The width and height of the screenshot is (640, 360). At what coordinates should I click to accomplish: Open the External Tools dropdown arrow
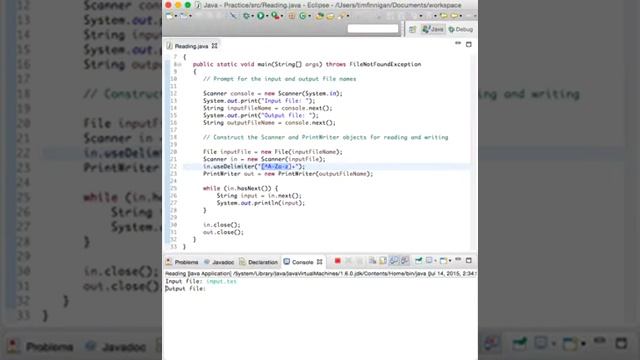tap(282, 16)
